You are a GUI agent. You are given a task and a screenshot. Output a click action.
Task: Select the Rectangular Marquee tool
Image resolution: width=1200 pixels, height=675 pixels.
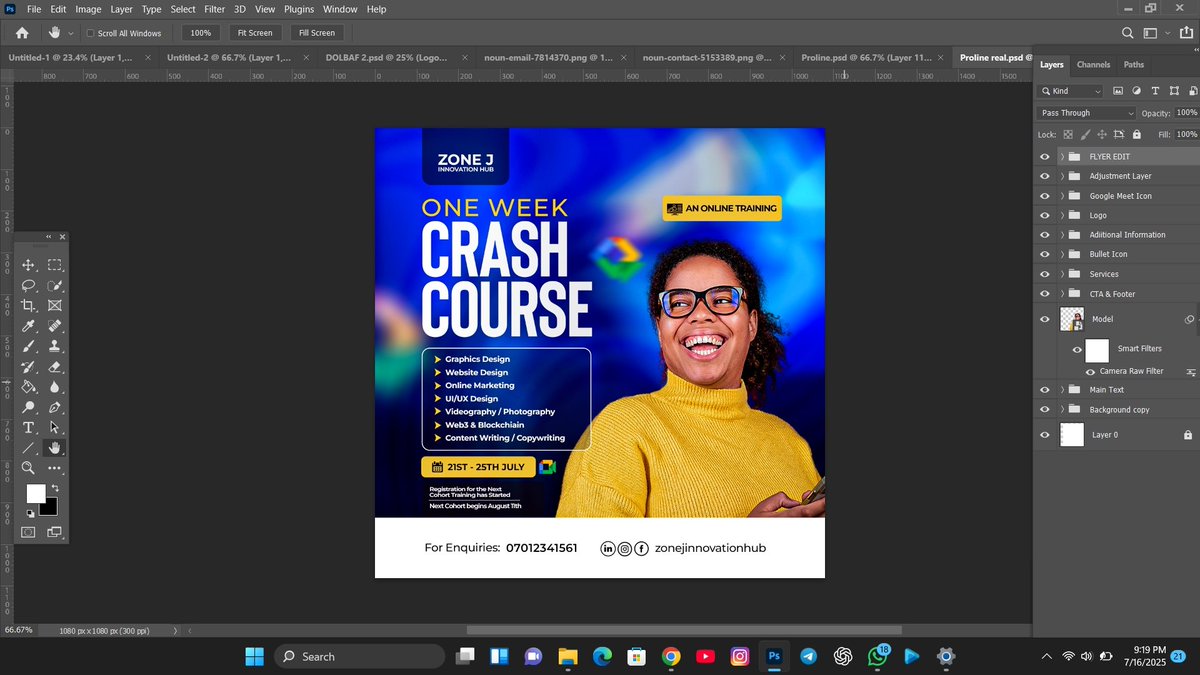click(x=55, y=265)
